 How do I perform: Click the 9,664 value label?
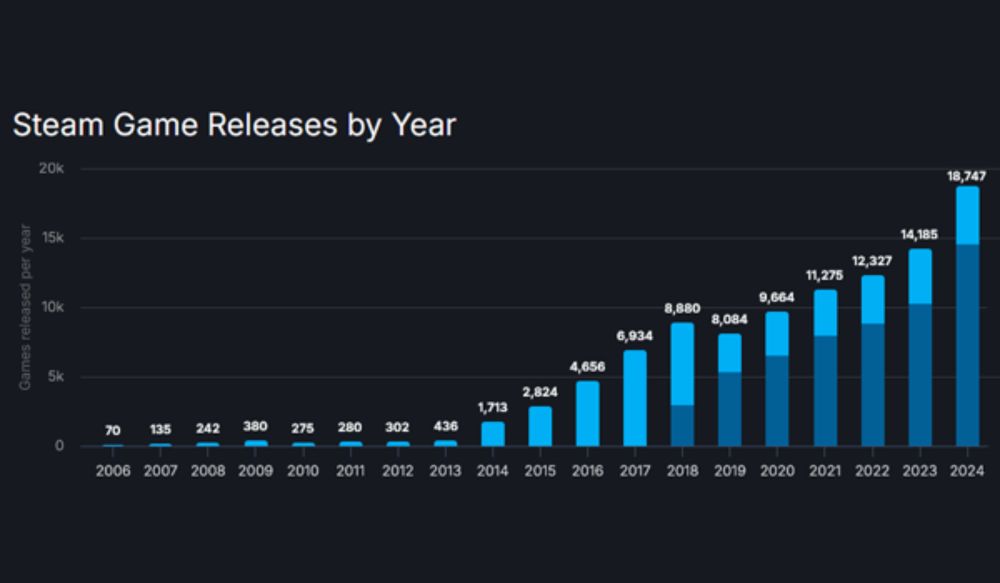point(776,297)
